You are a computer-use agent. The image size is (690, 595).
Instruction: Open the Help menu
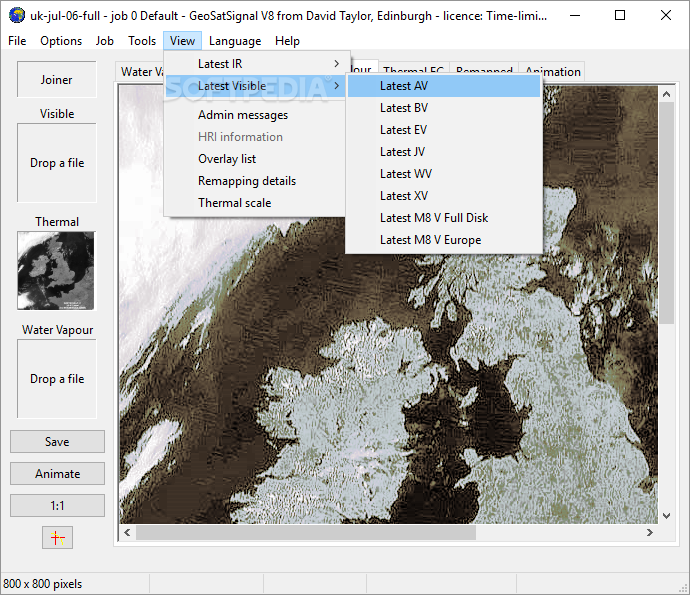pyautogui.click(x=287, y=41)
